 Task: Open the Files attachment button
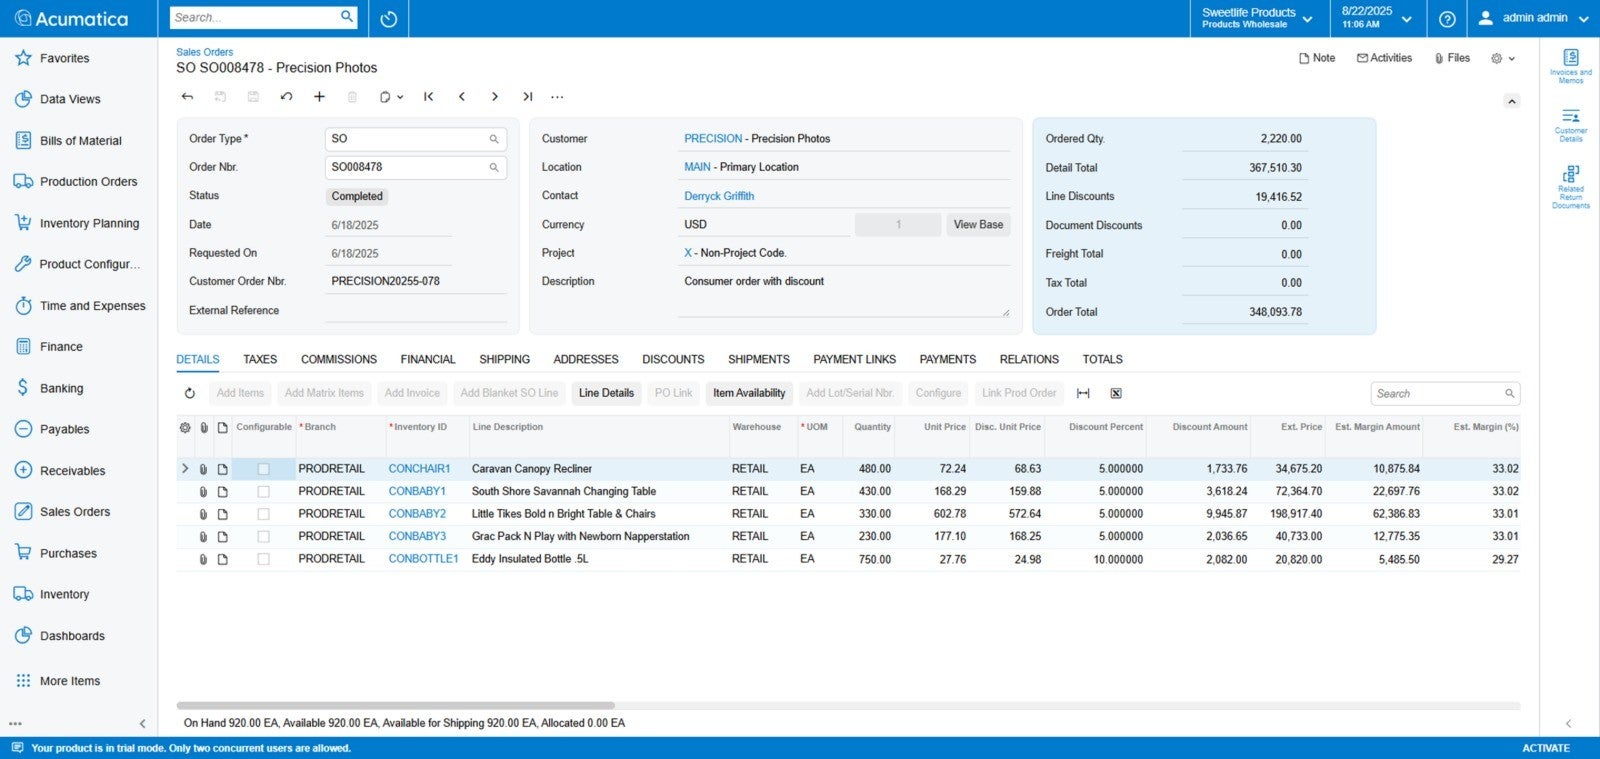tap(1452, 58)
